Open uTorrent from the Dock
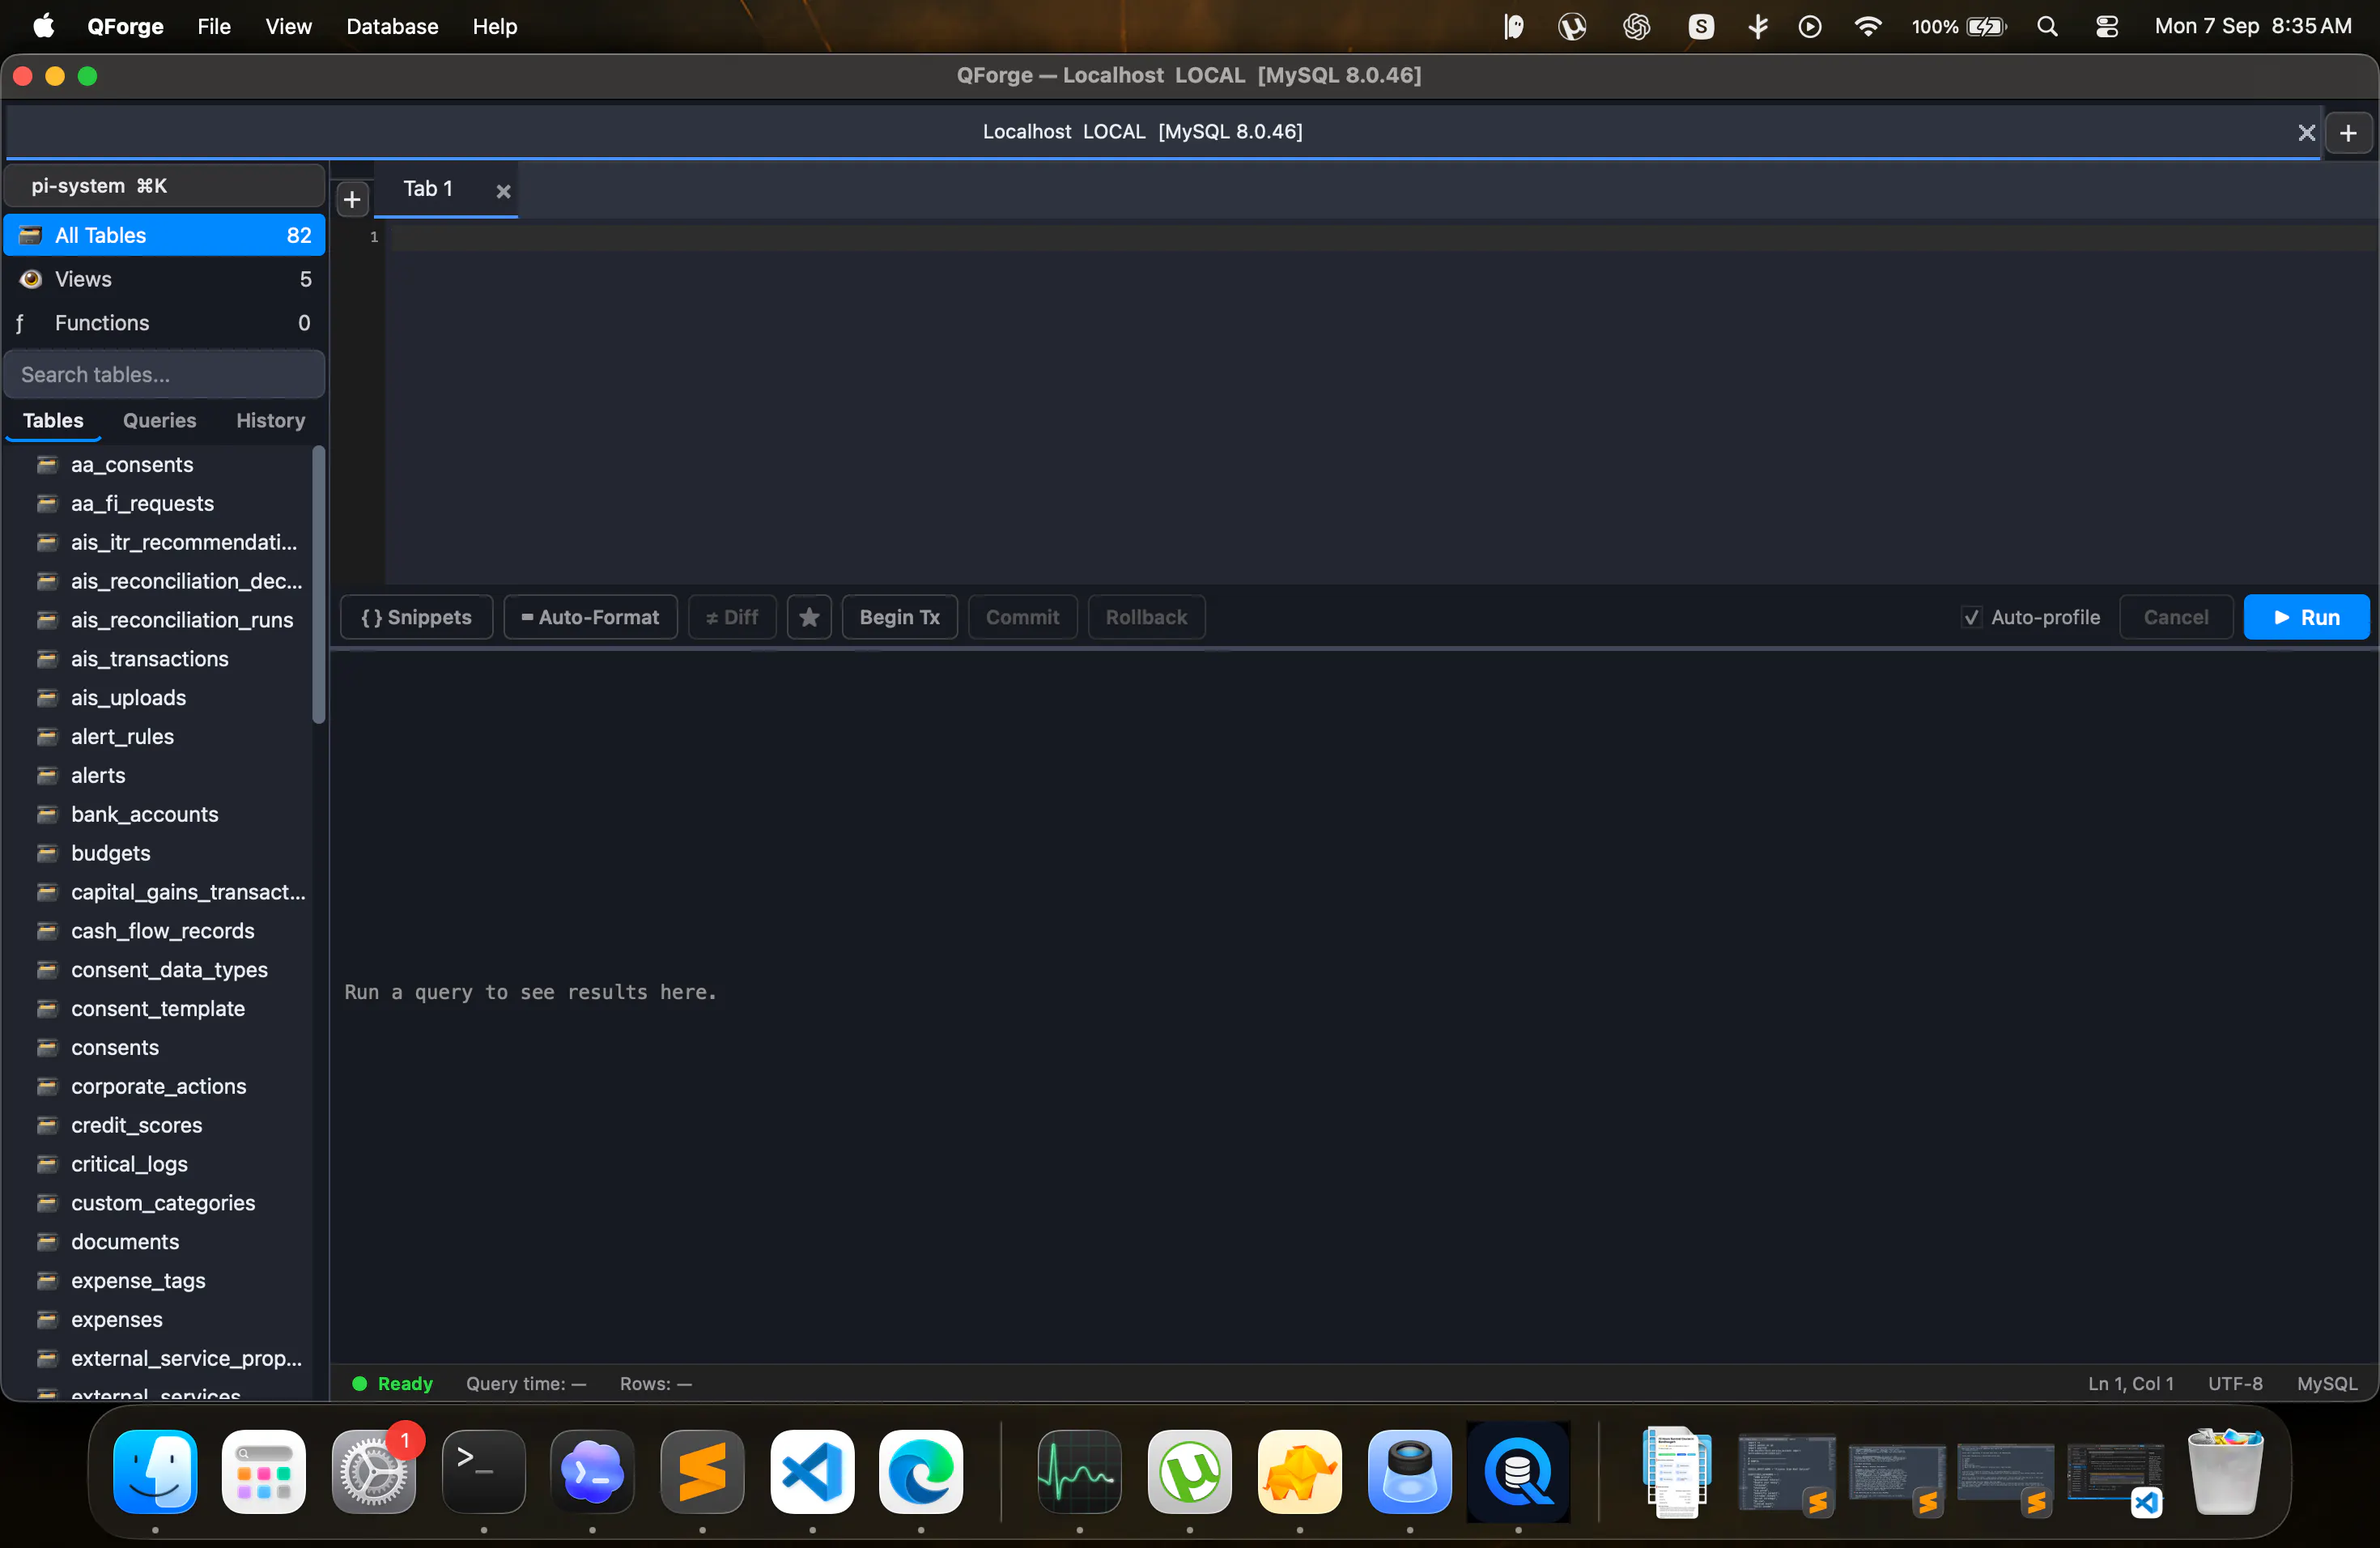This screenshot has width=2380, height=1548. (x=1190, y=1471)
